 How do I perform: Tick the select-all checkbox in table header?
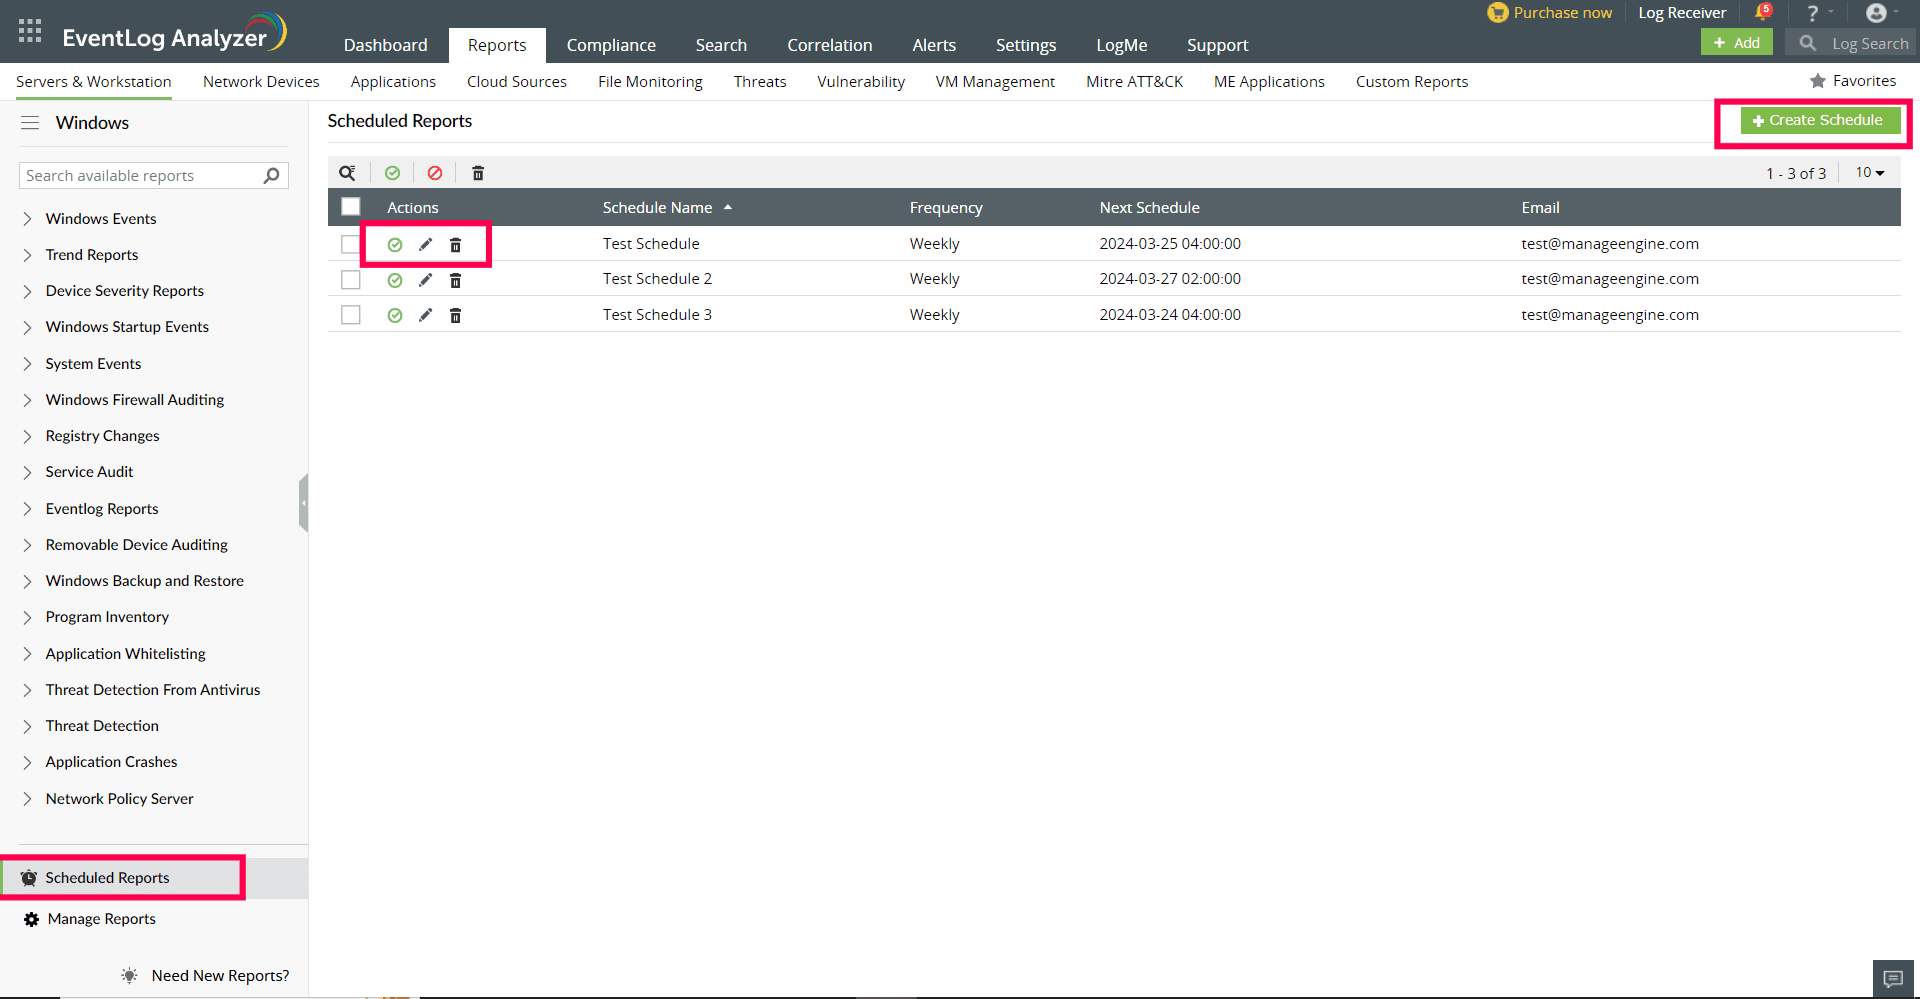coord(351,207)
